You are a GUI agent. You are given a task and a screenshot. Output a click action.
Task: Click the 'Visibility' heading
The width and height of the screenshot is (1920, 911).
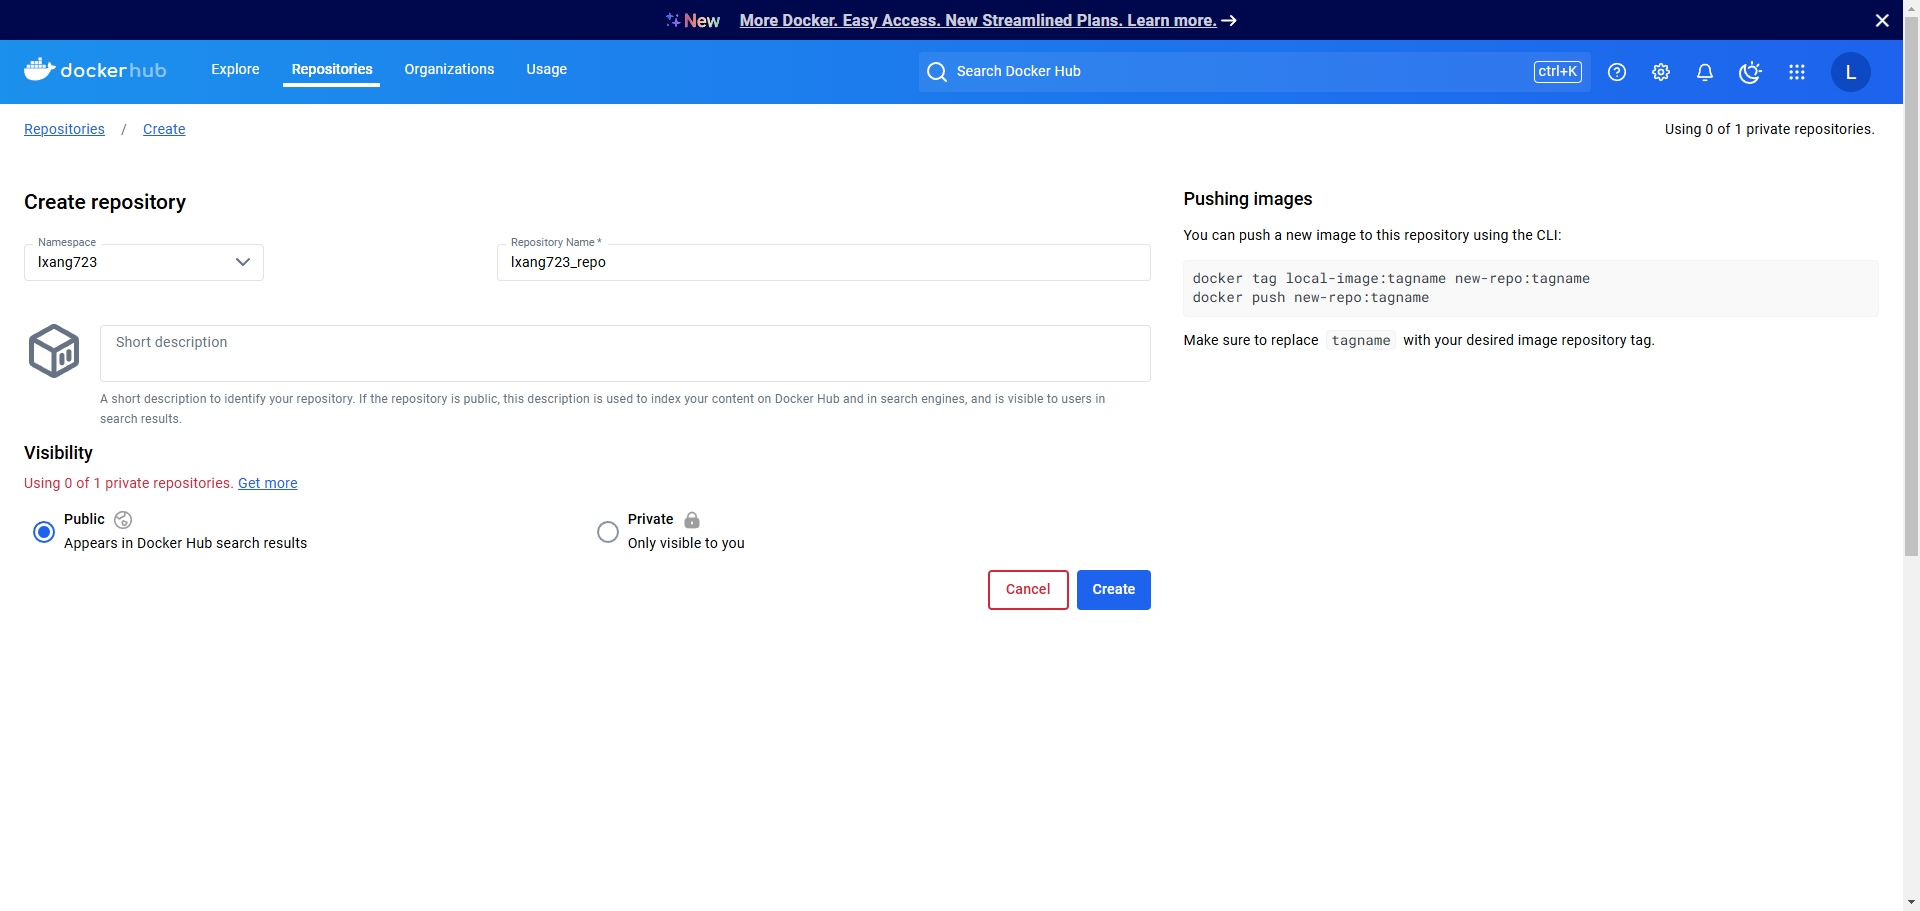click(58, 453)
